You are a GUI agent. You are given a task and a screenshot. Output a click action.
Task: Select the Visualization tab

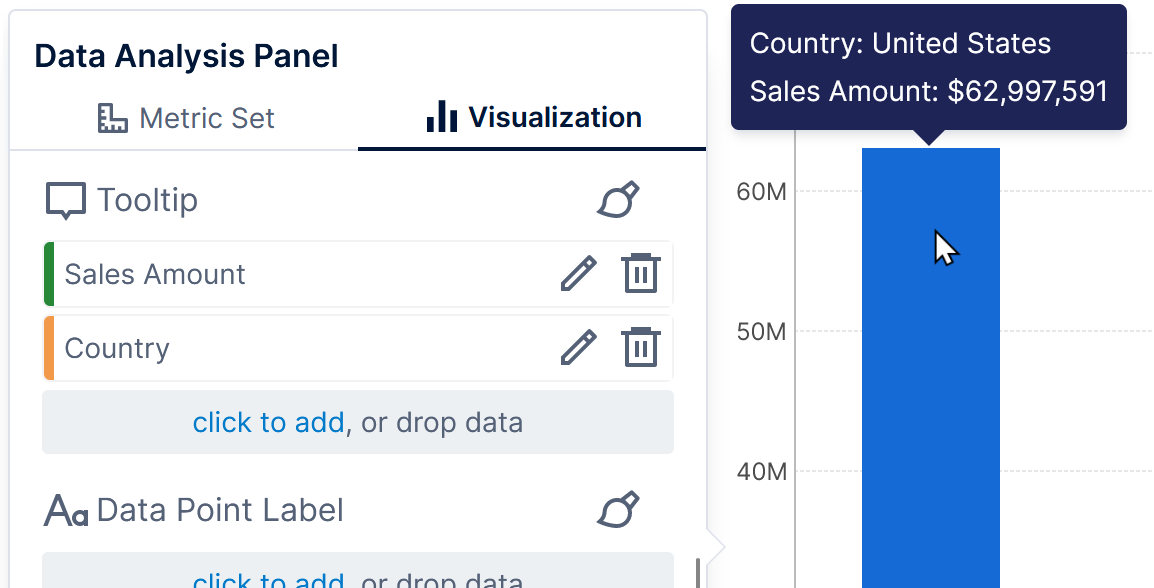point(532,118)
